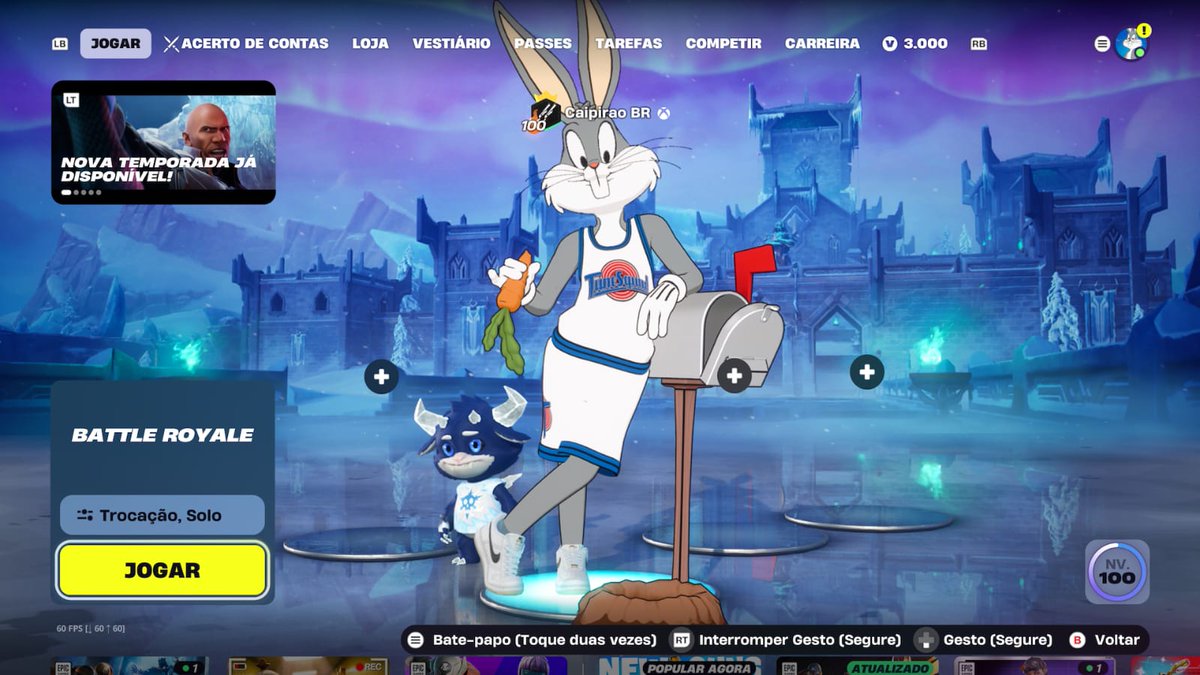
Task: Click the D-pad icon beside Gesto
Action: [926, 640]
